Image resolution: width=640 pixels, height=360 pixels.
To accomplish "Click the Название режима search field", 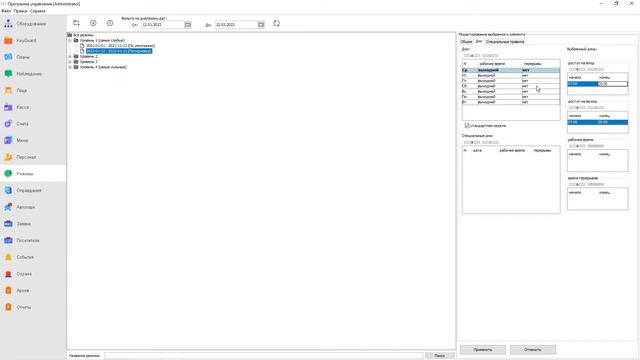I will coord(264,356).
